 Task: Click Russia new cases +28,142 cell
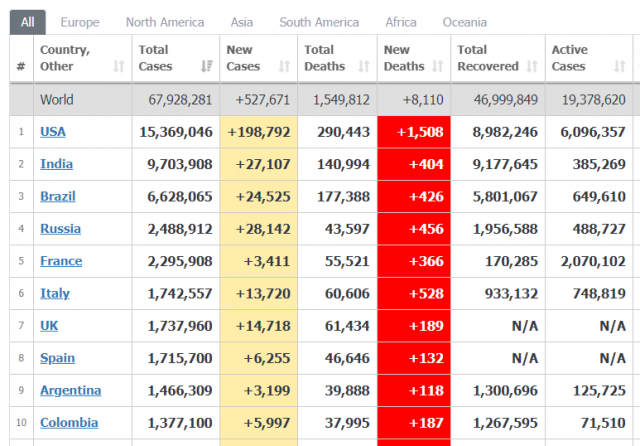point(259,229)
